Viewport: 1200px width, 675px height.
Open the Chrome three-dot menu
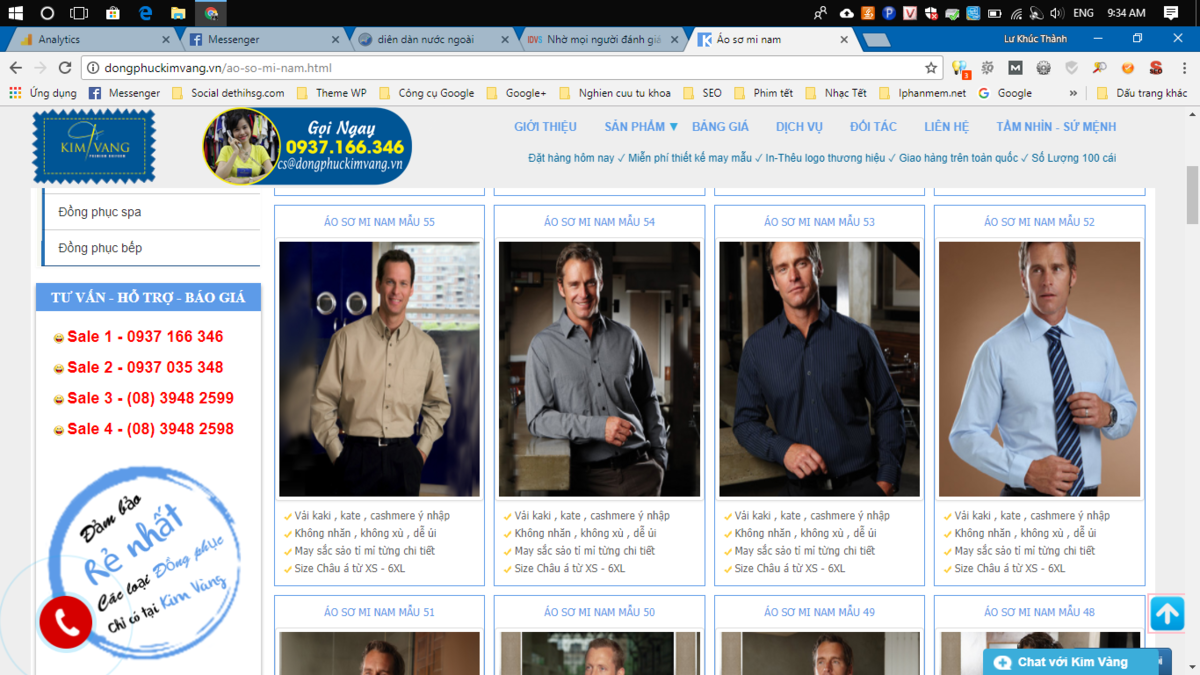[x=1184, y=68]
